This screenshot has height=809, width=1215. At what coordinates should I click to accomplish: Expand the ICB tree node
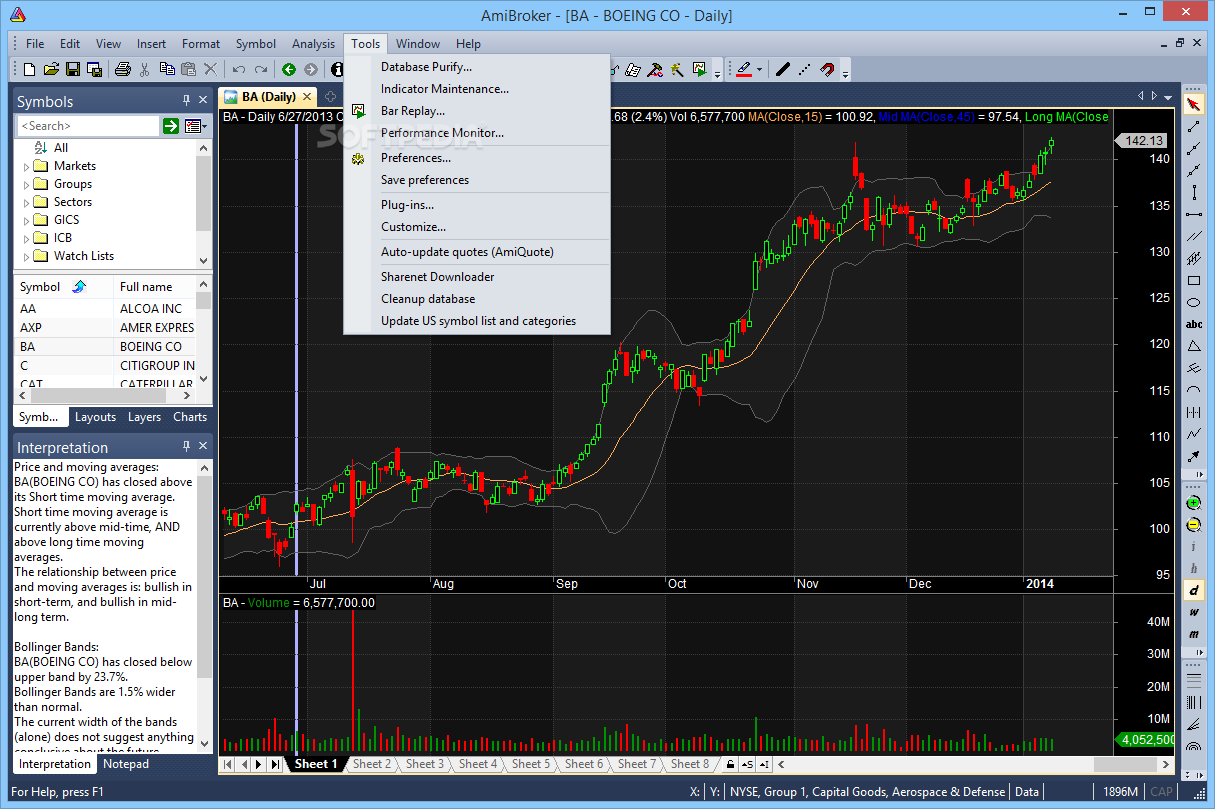click(x=26, y=238)
